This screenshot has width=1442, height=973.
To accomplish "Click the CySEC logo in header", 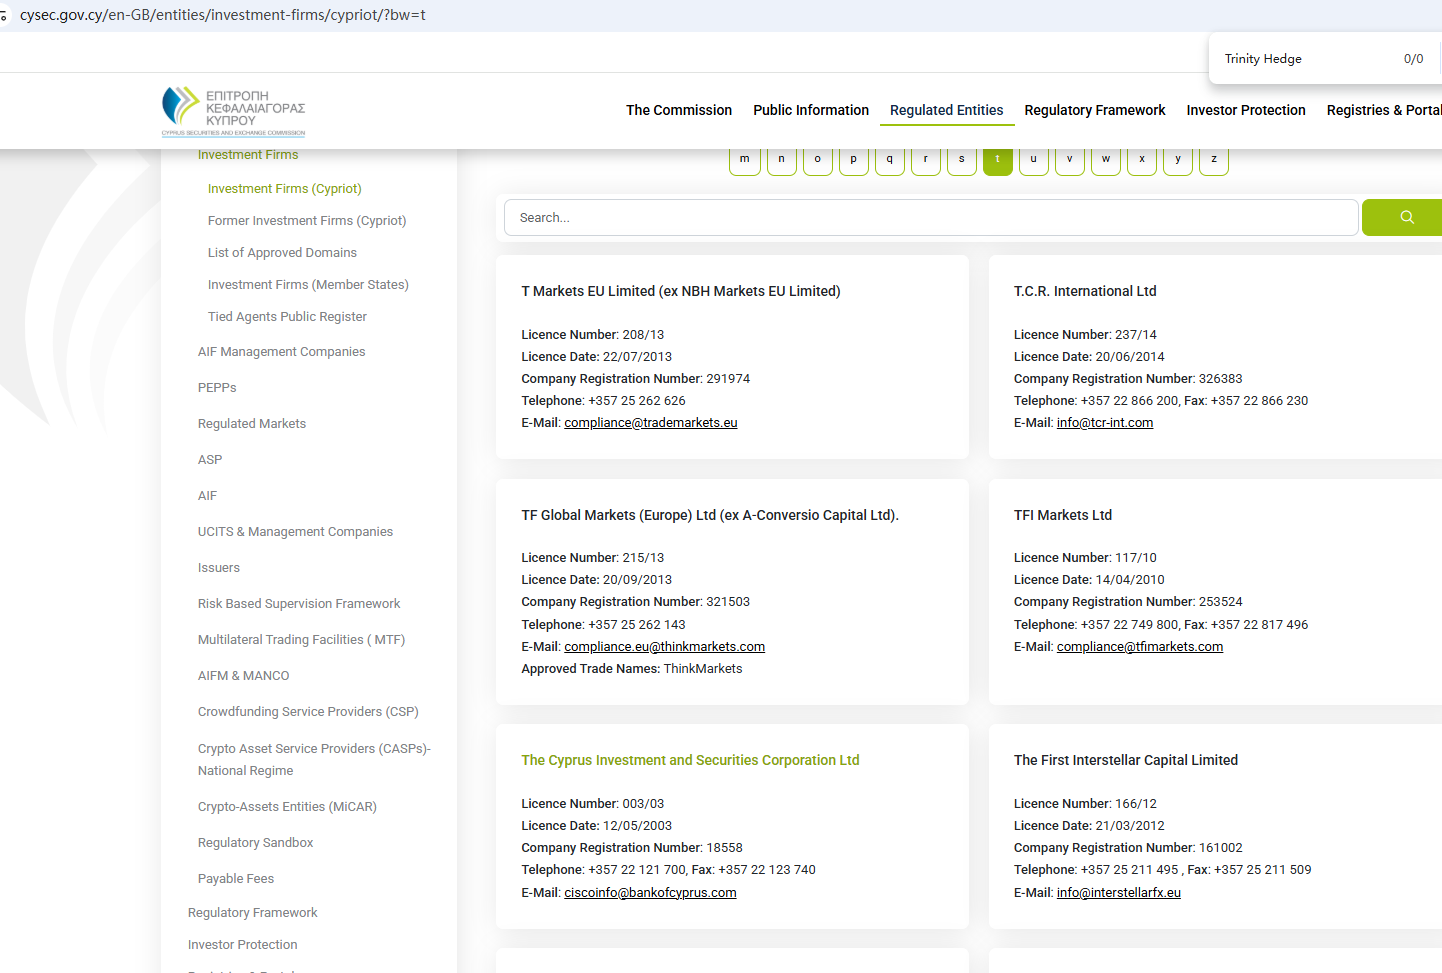I will pos(233,111).
